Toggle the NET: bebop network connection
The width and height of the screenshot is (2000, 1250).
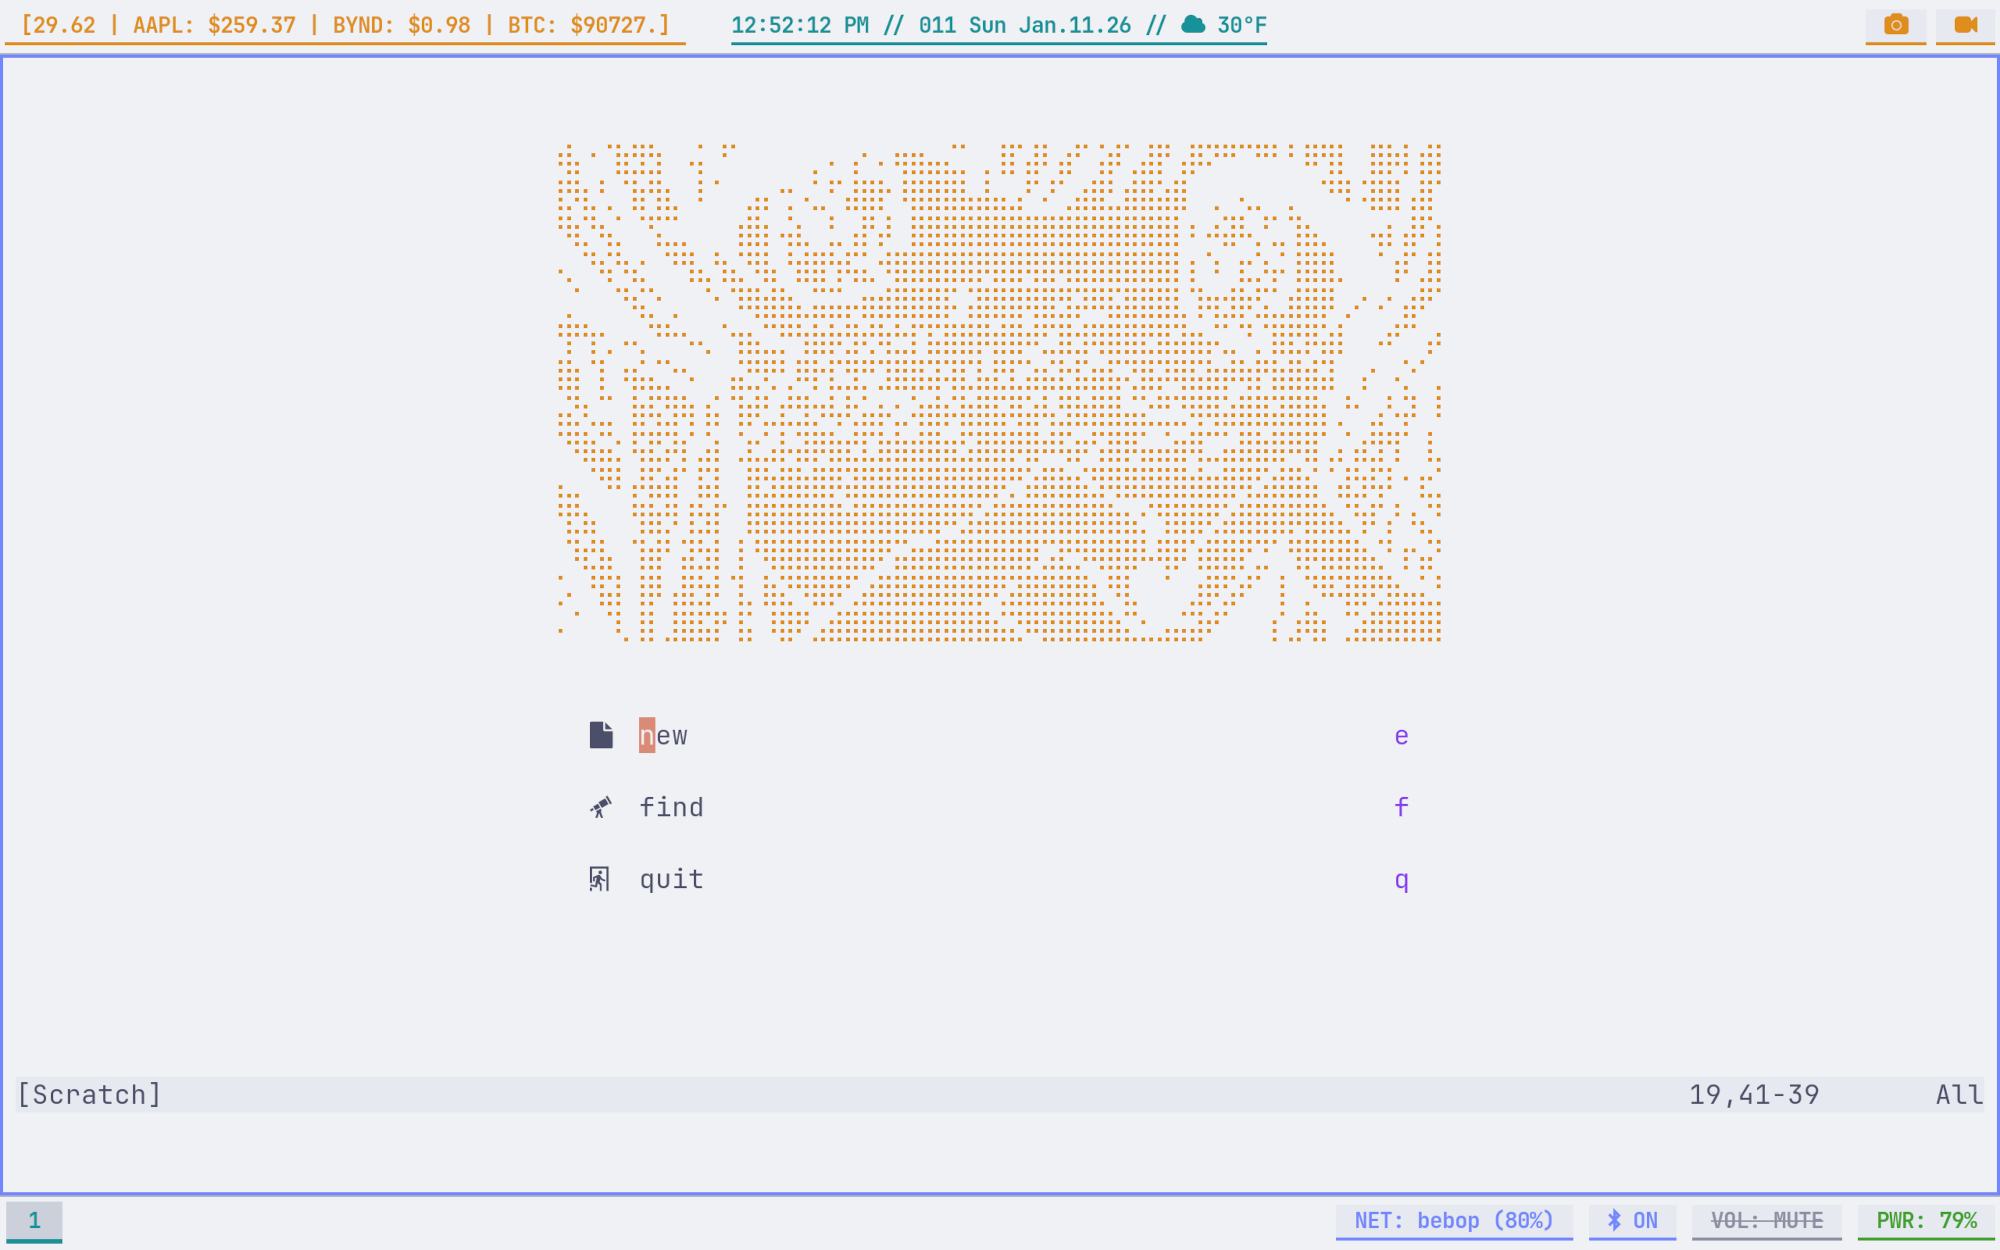pos(1452,1220)
